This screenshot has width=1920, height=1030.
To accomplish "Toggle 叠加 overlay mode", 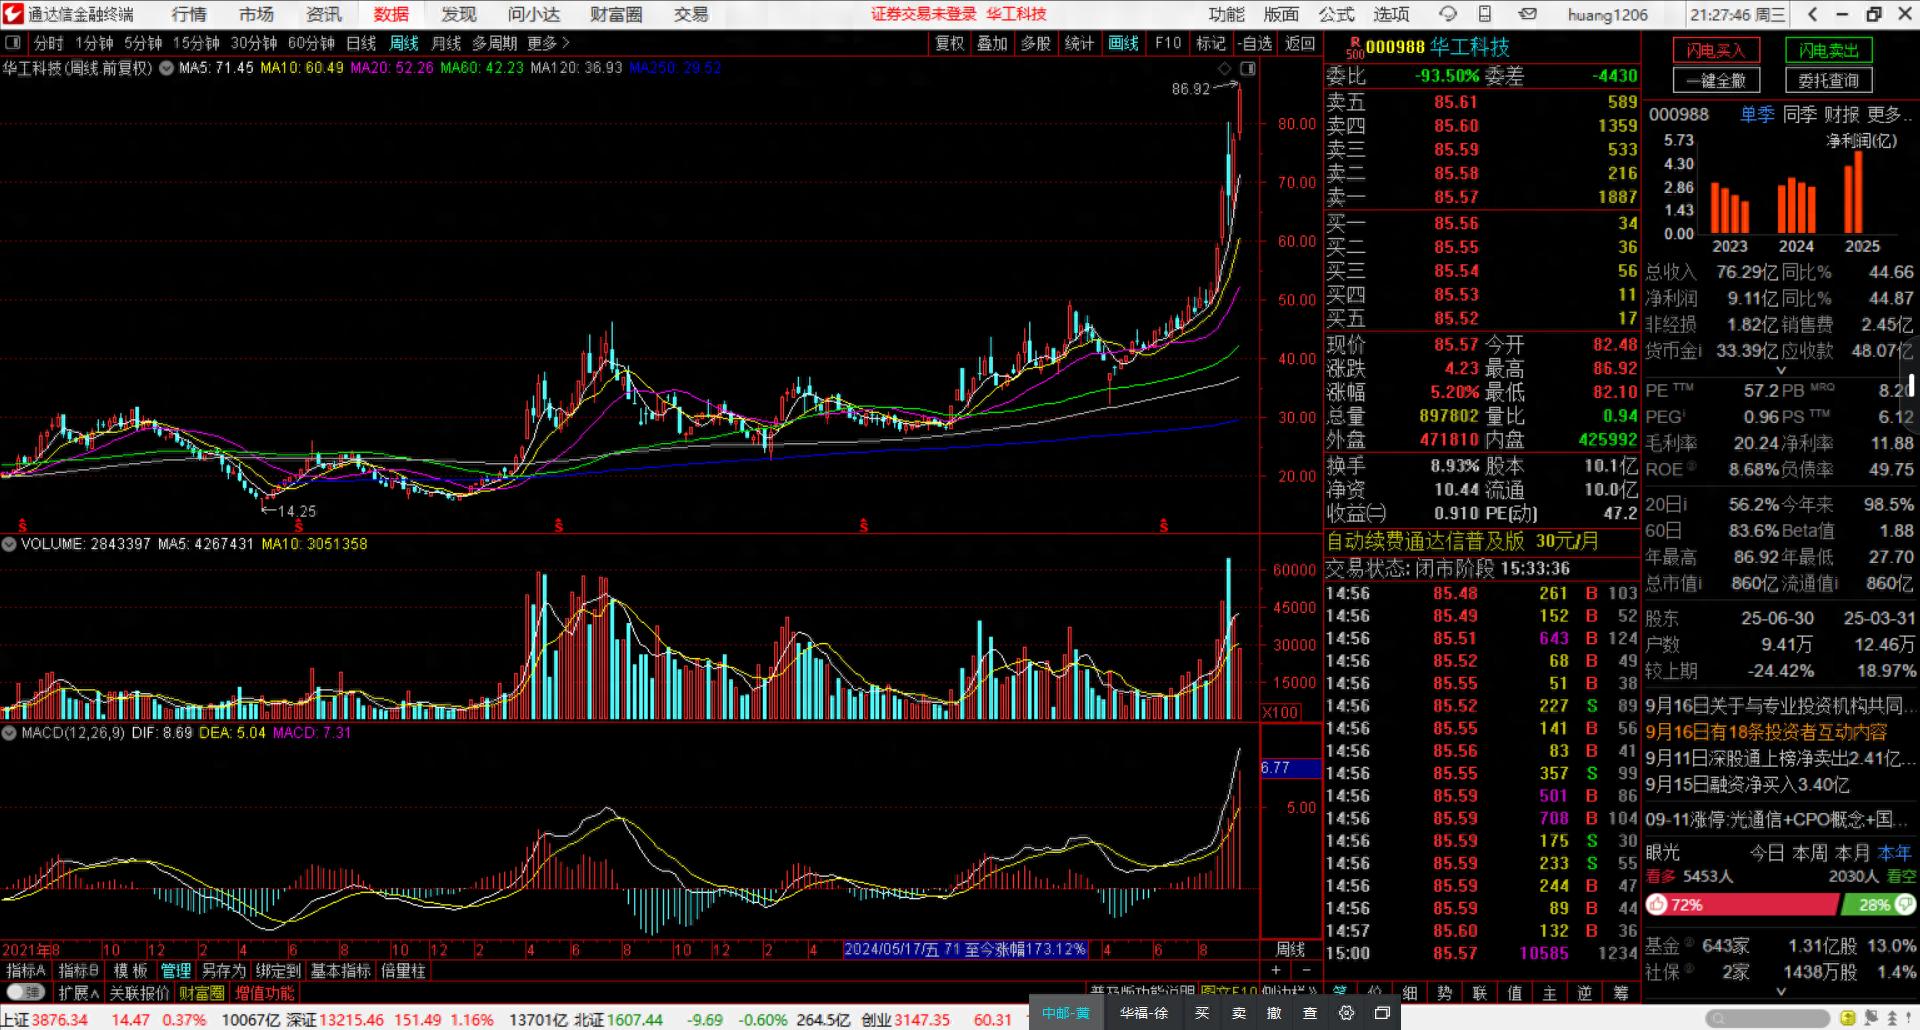I will tap(992, 43).
